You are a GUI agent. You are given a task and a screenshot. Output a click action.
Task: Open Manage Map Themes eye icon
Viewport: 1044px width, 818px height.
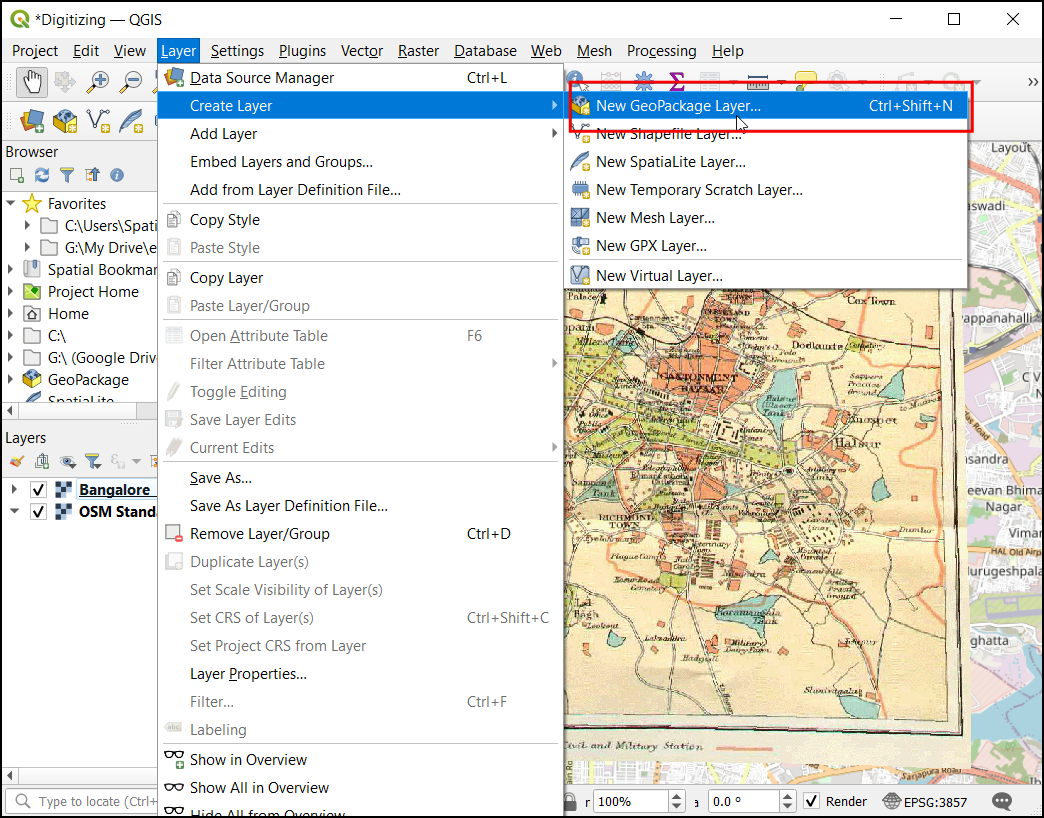[x=67, y=461]
